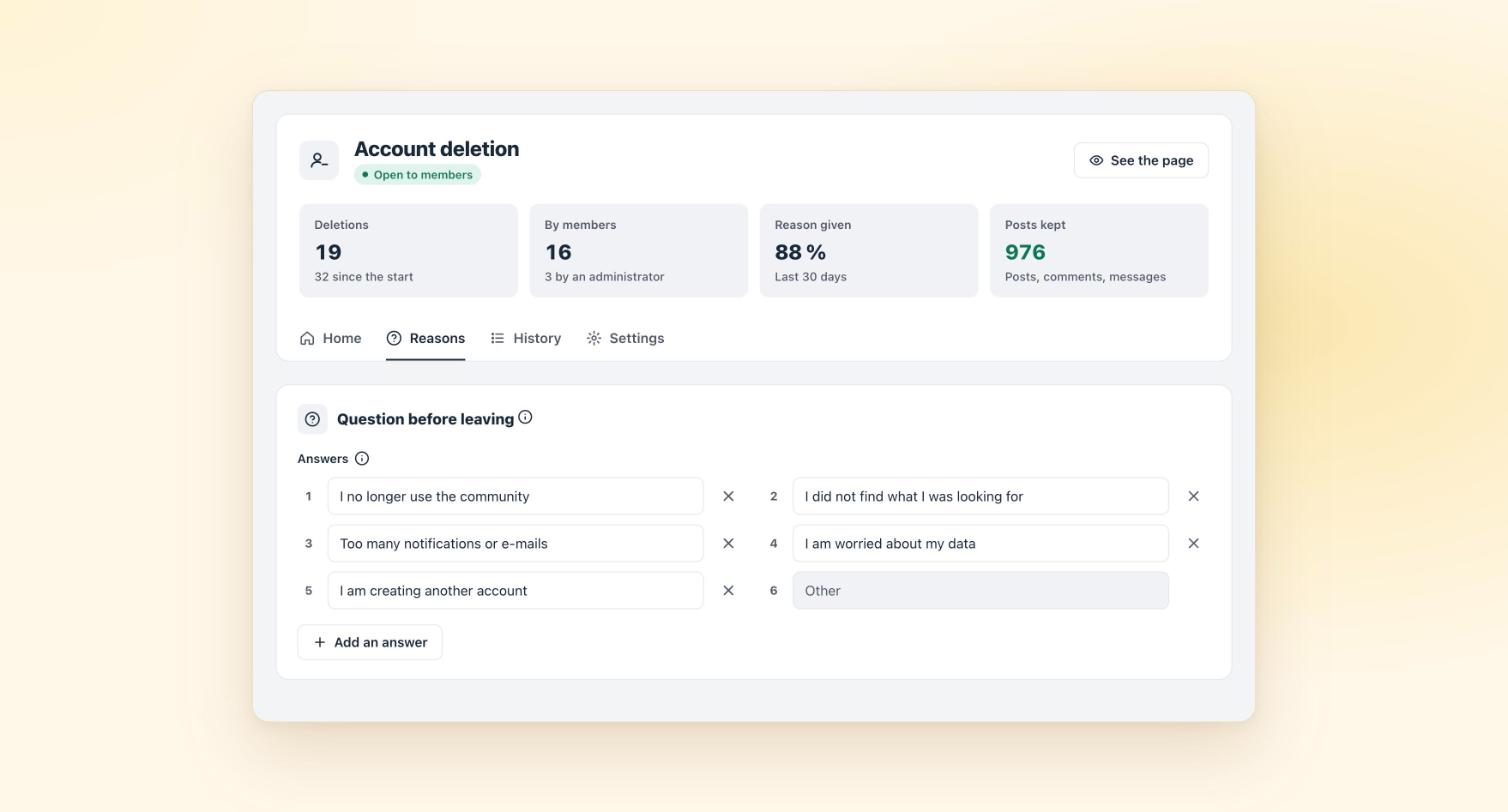
Task: Select the Reasons tab
Action: (425, 338)
